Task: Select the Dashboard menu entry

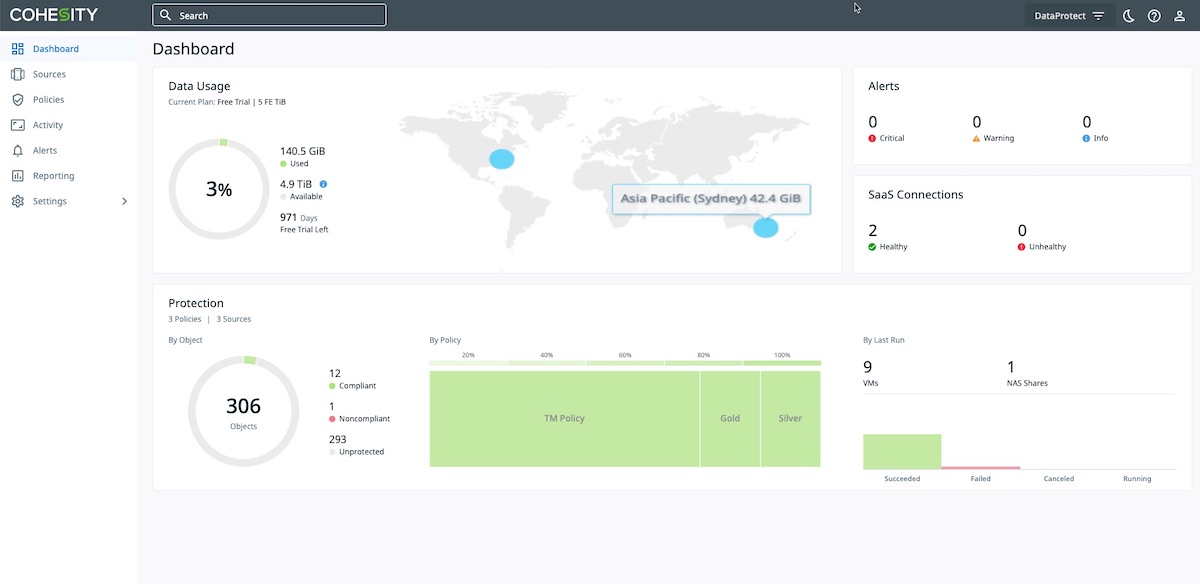Action: click(x=55, y=48)
